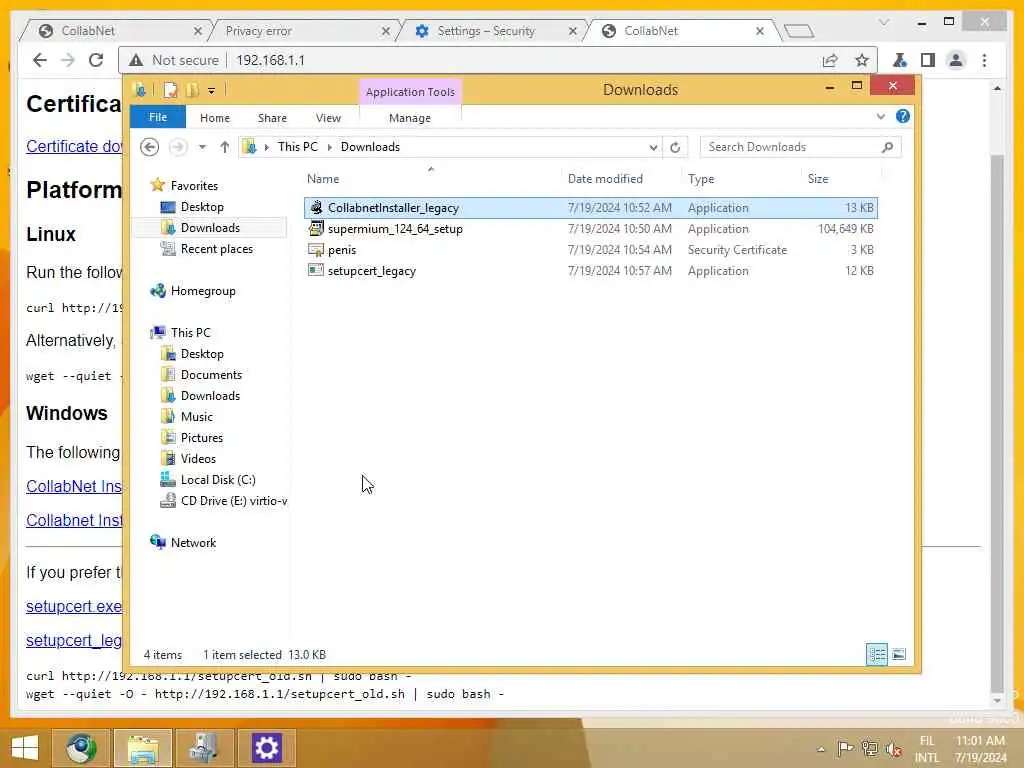Click This PC in breadcrumb path

point(298,147)
